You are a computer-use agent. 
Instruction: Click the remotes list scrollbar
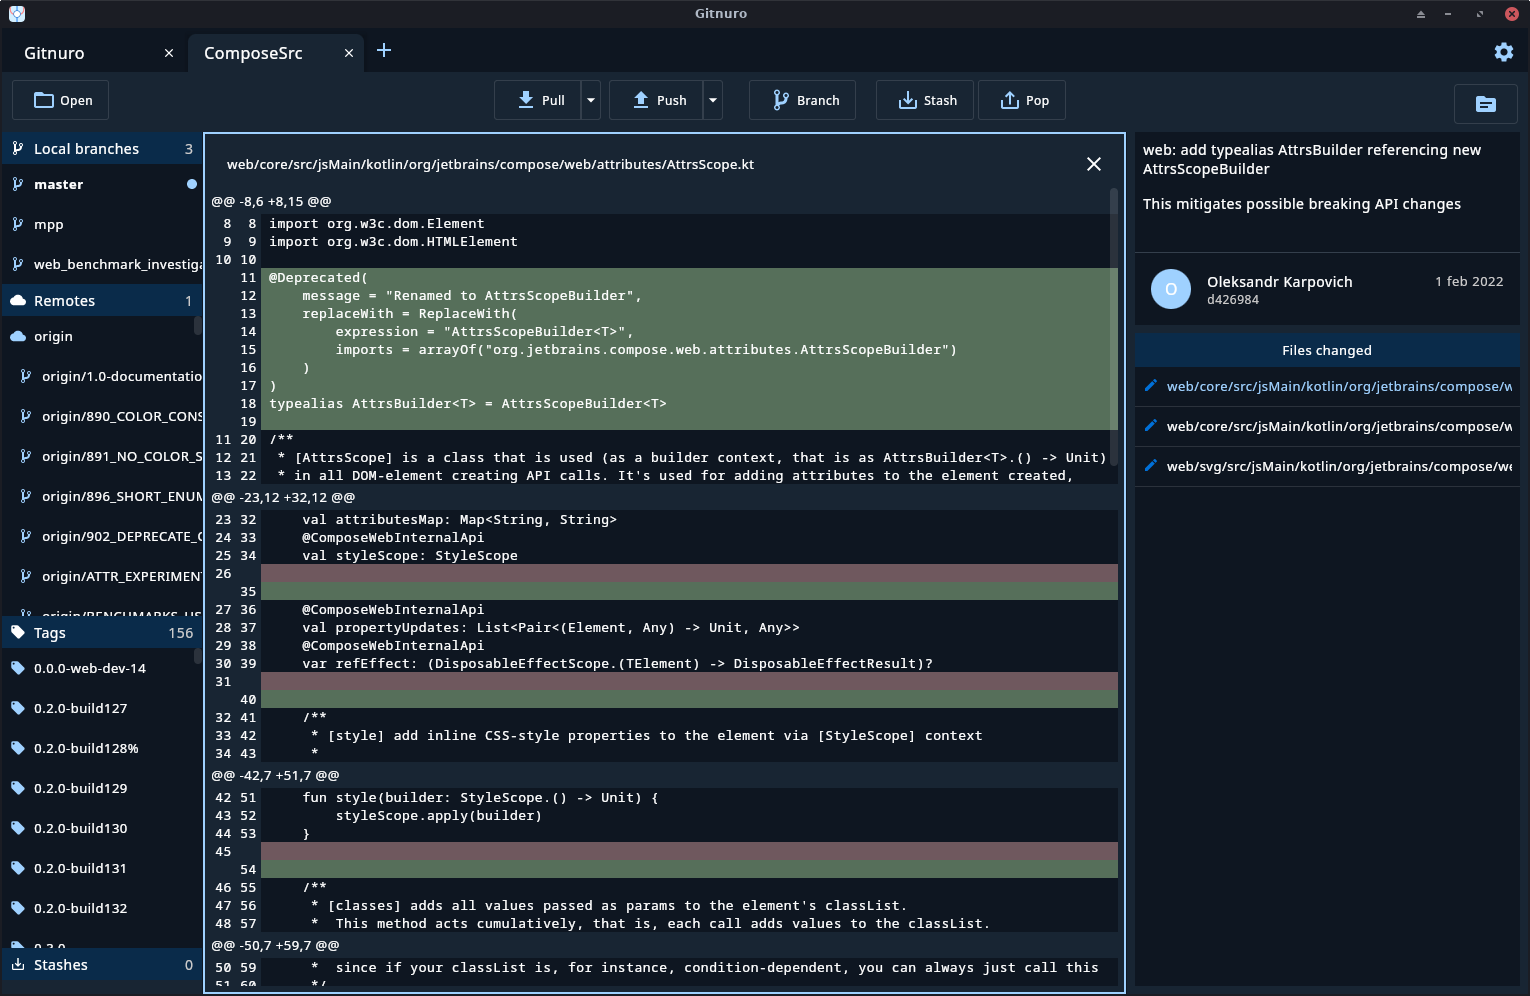coord(198,326)
